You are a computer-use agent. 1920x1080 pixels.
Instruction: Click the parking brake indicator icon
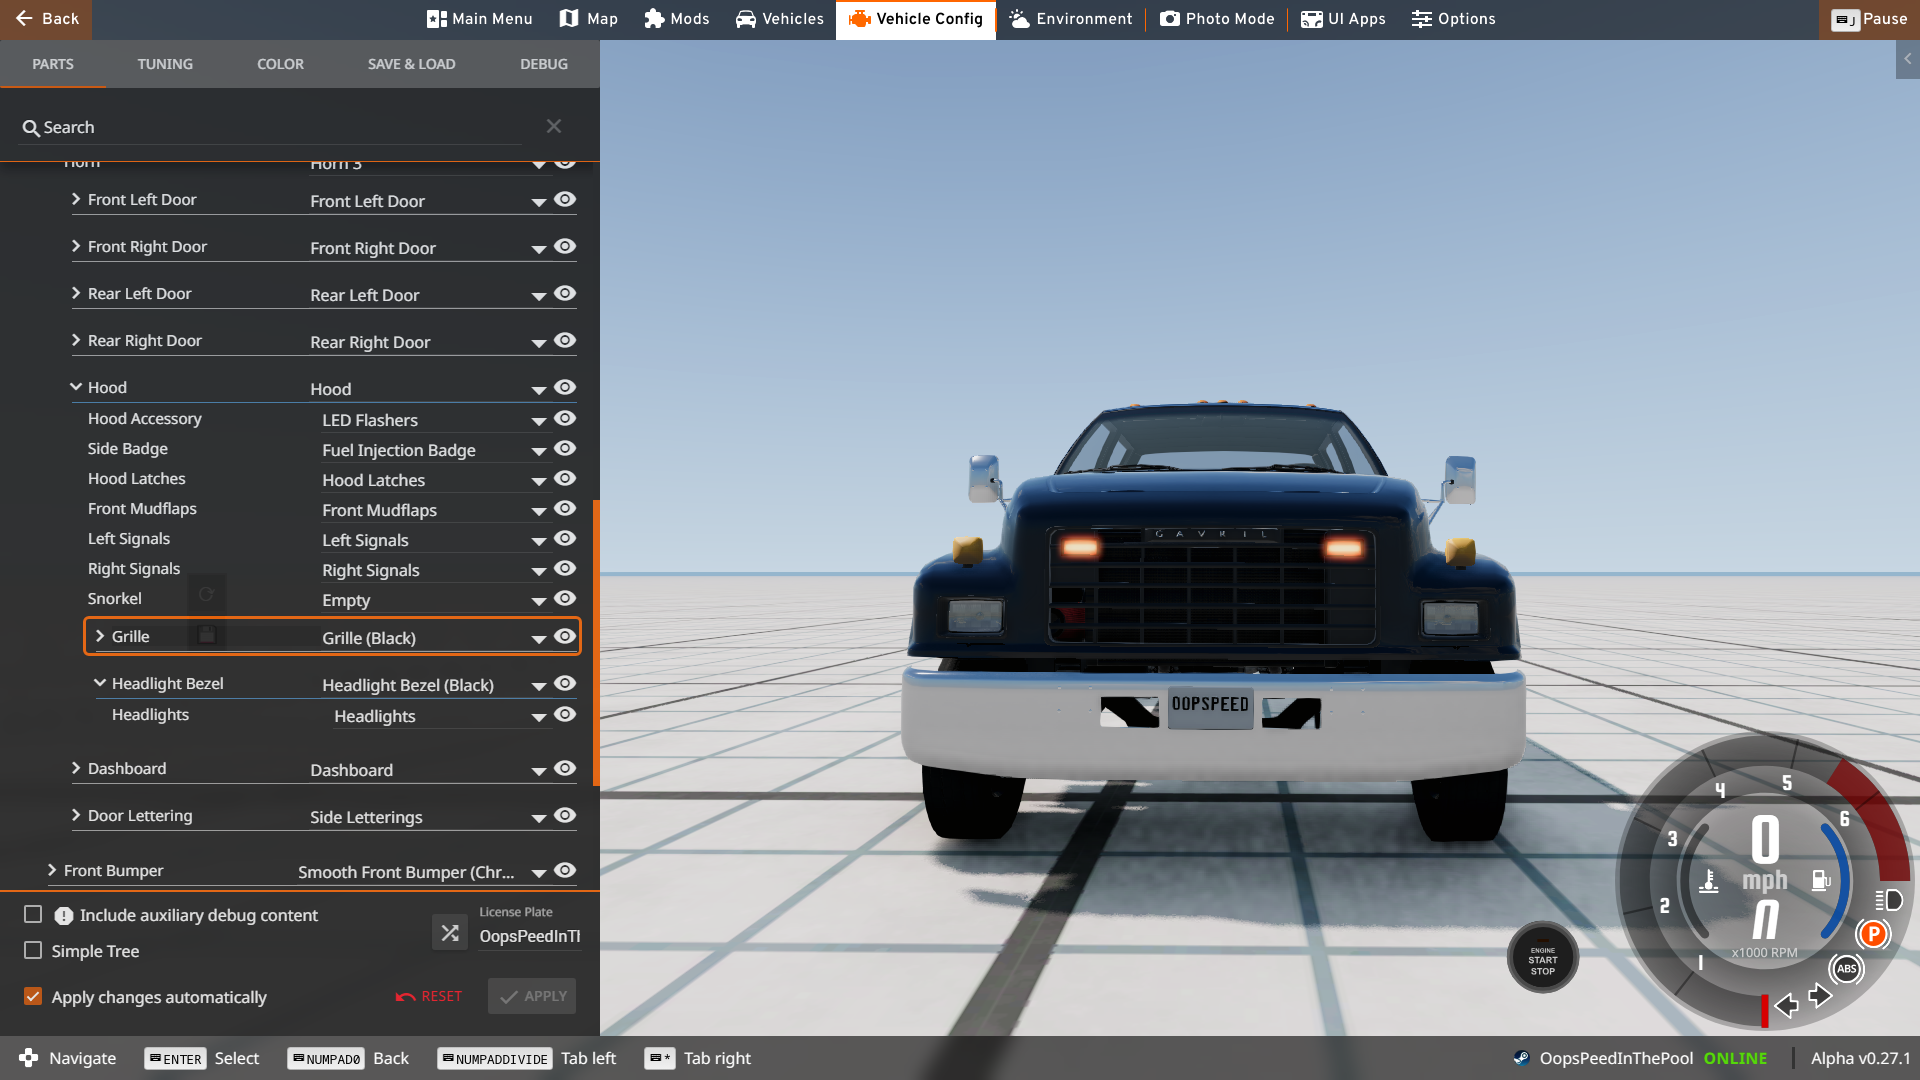[1872, 934]
